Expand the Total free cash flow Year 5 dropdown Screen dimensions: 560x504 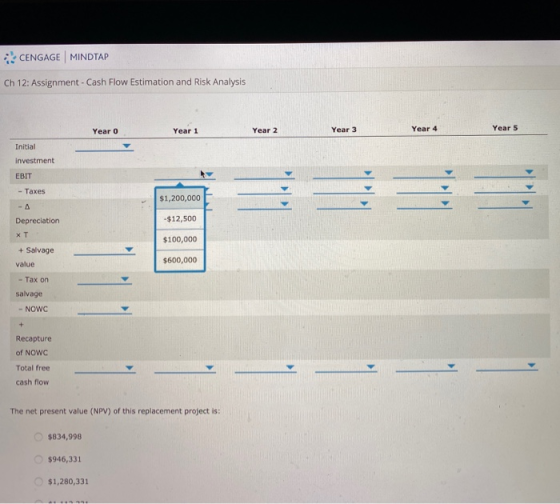click(x=507, y=366)
